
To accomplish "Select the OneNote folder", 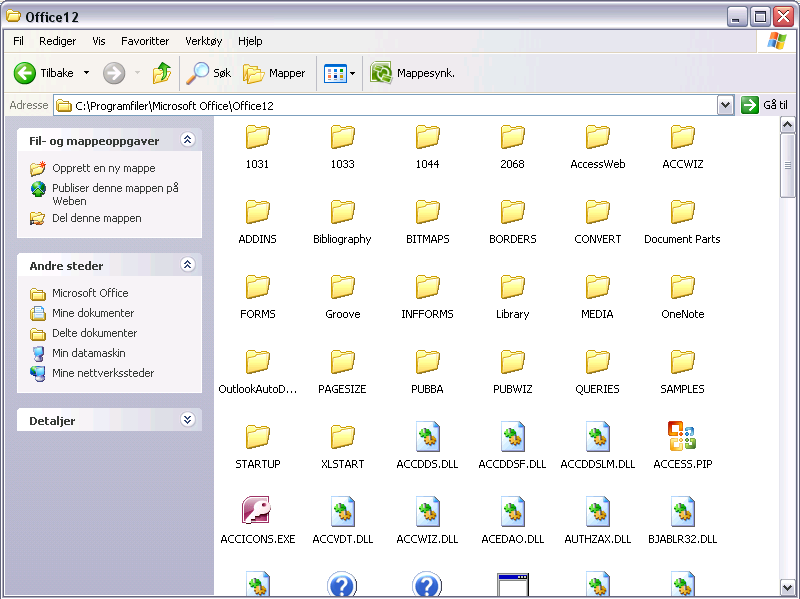I will pyautogui.click(x=682, y=287).
